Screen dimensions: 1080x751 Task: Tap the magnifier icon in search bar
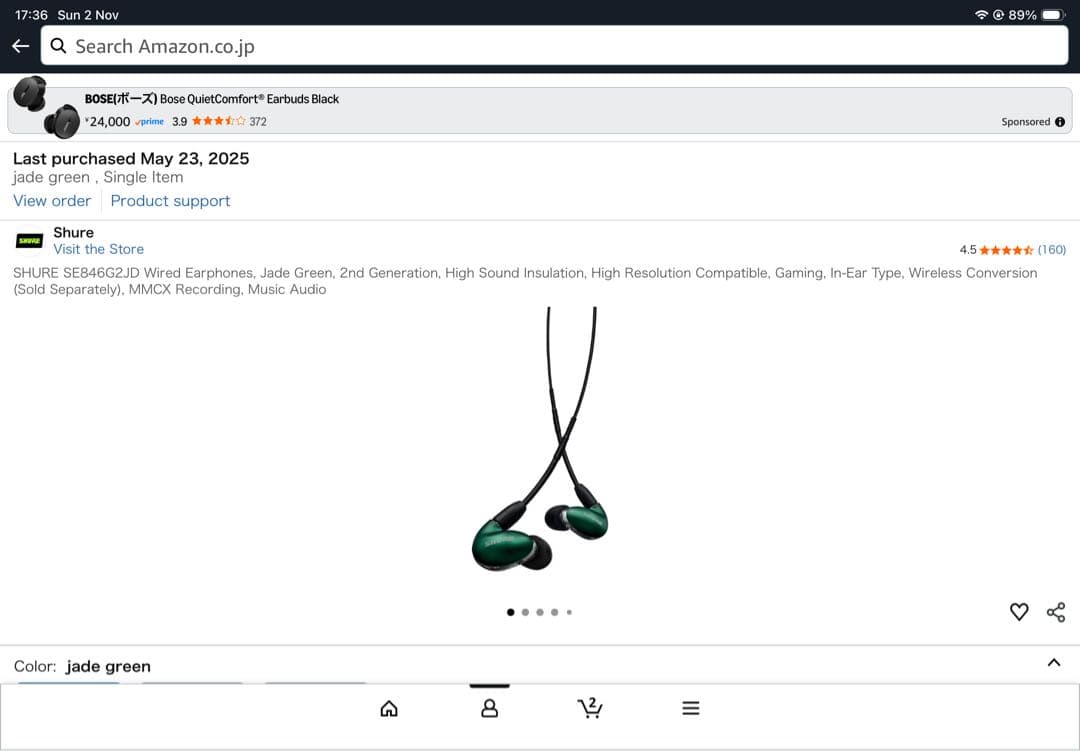coord(59,46)
